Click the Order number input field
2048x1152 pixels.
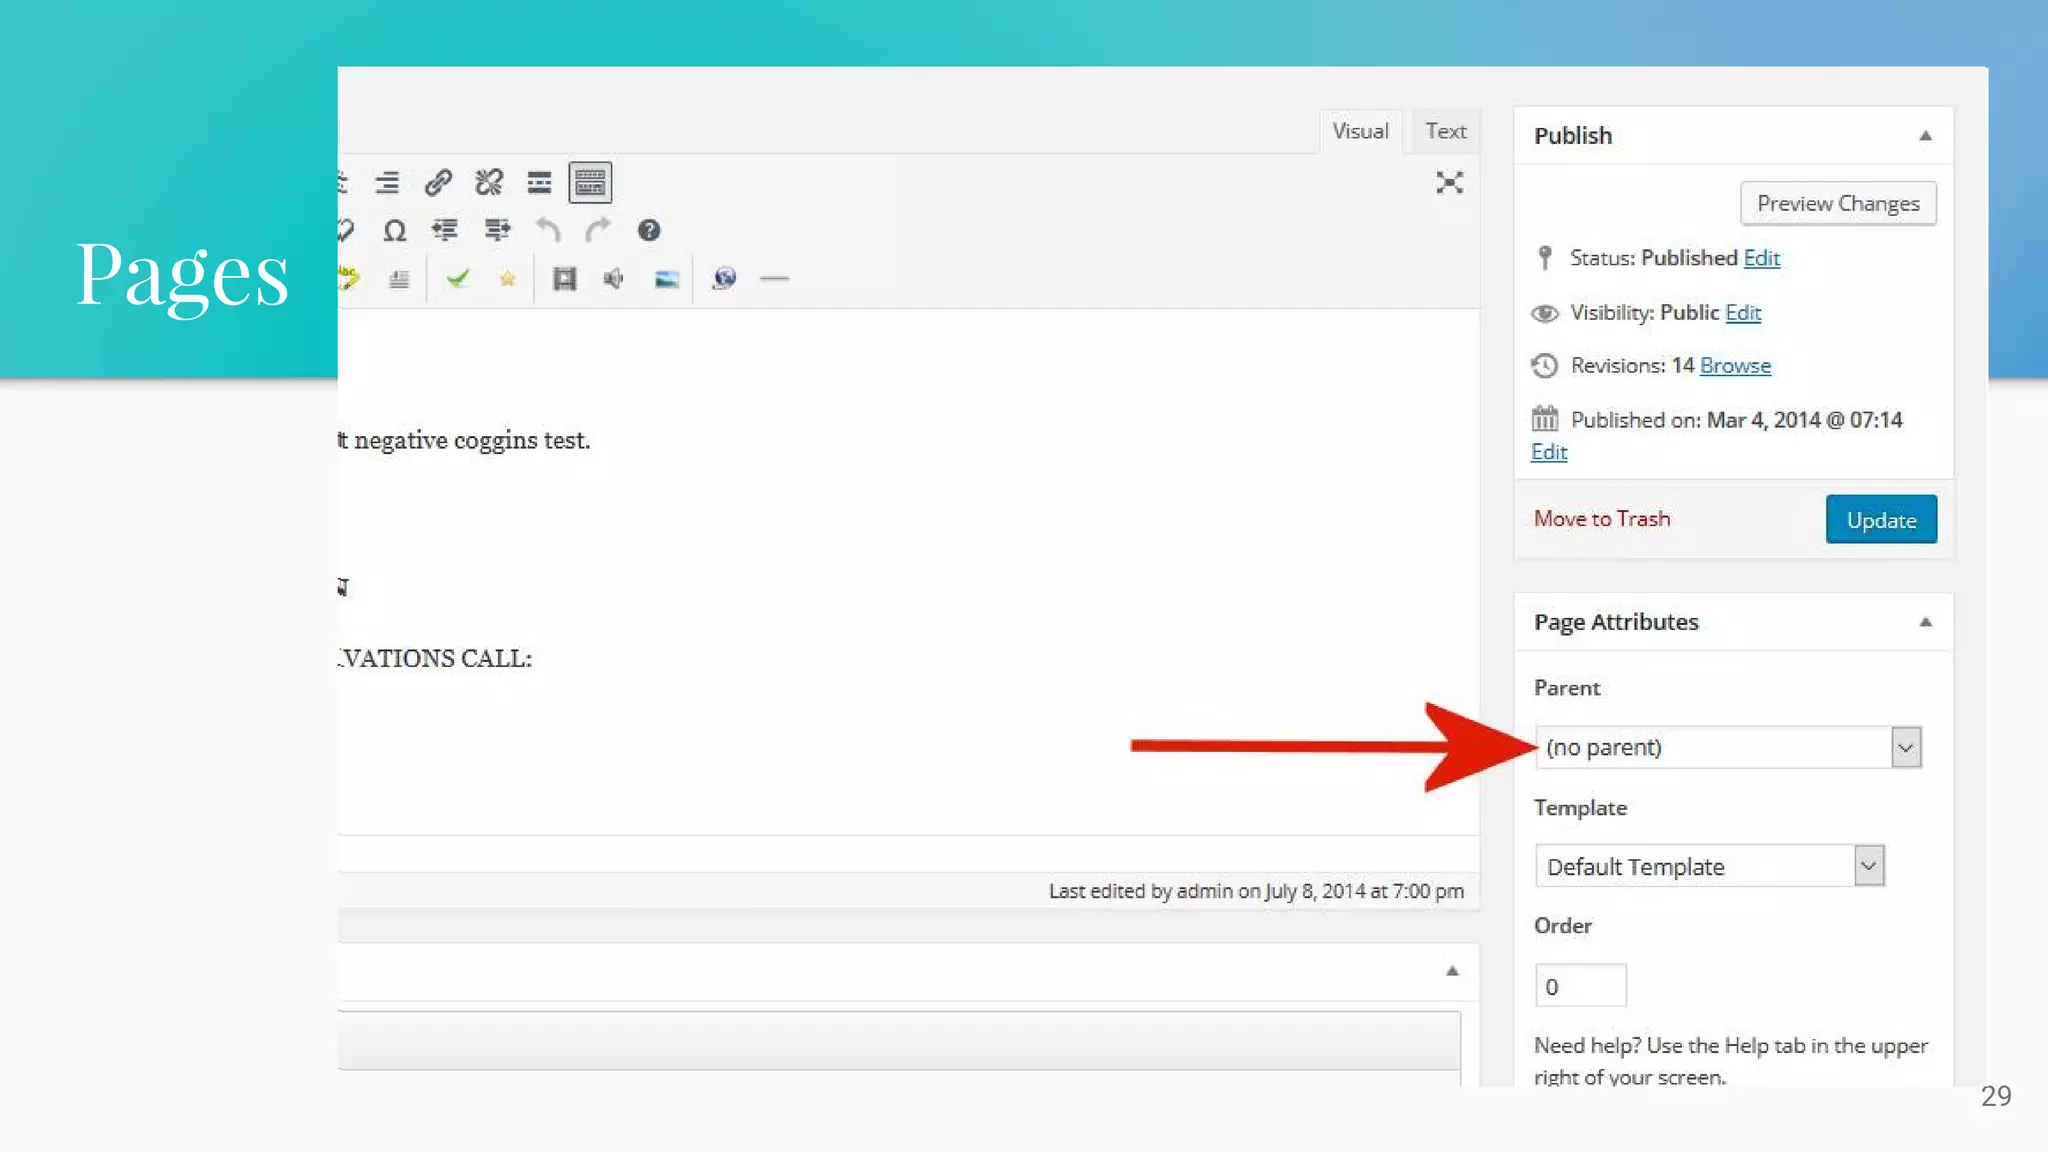(1580, 986)
